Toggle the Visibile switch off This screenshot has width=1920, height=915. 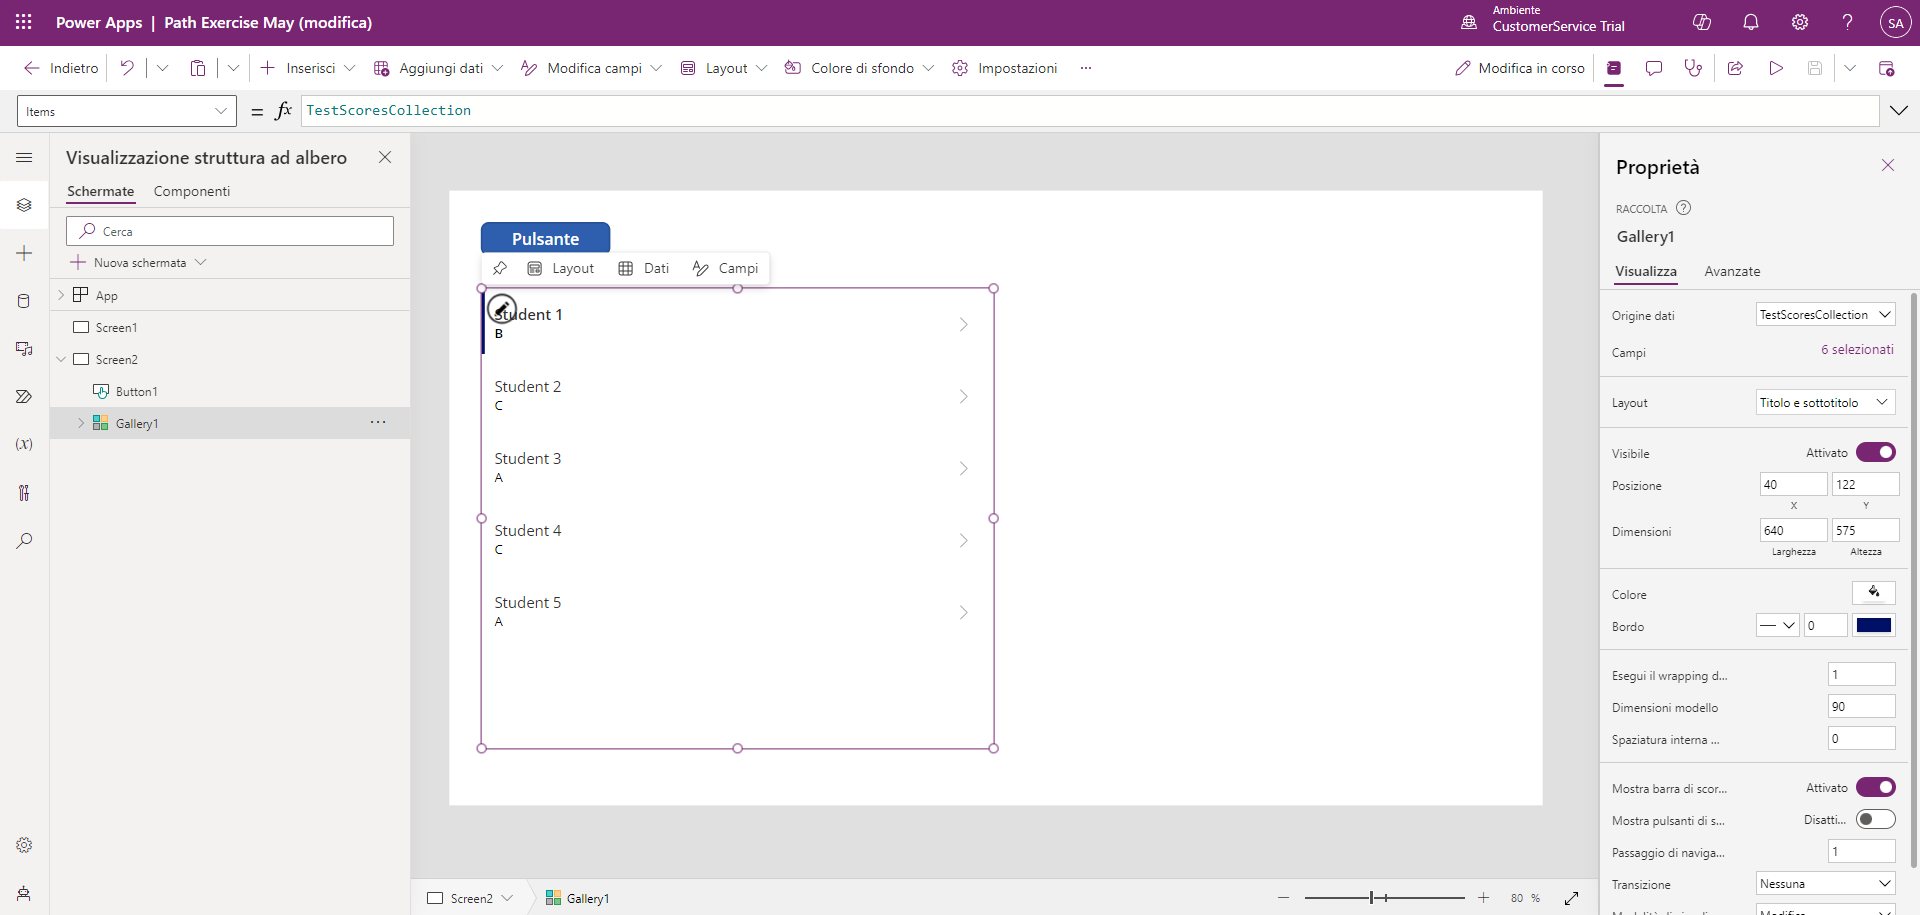click(x=1875, y=452)
